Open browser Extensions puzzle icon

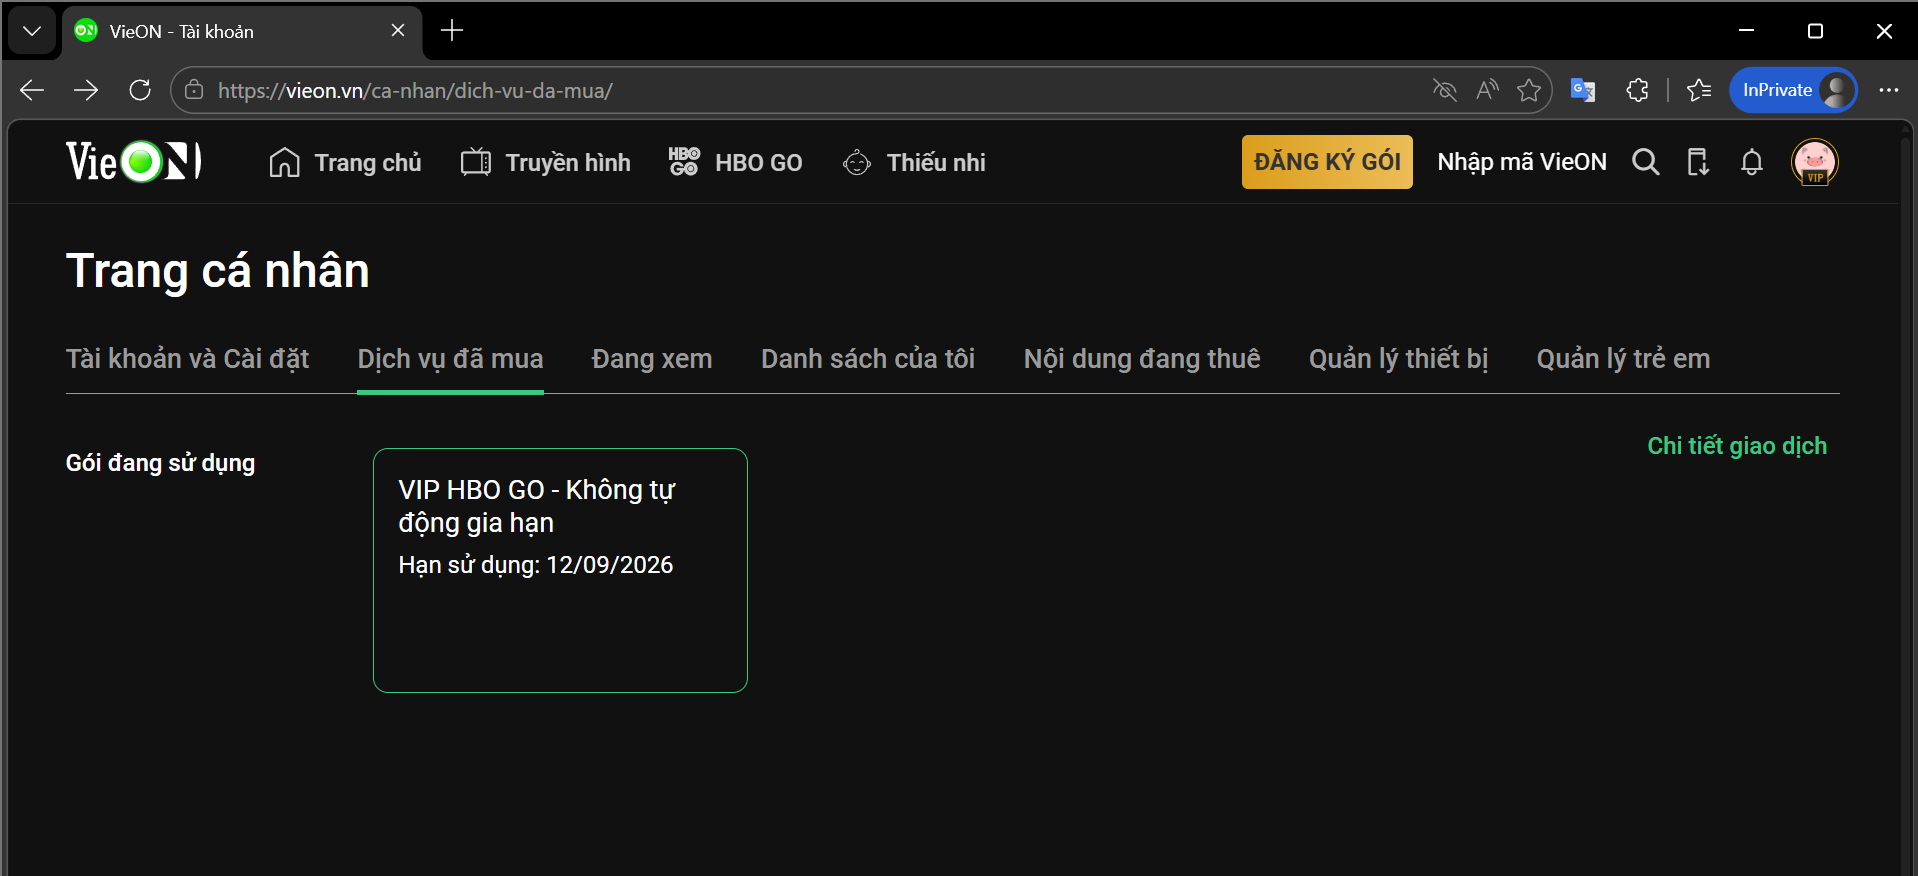(1637, 90)
